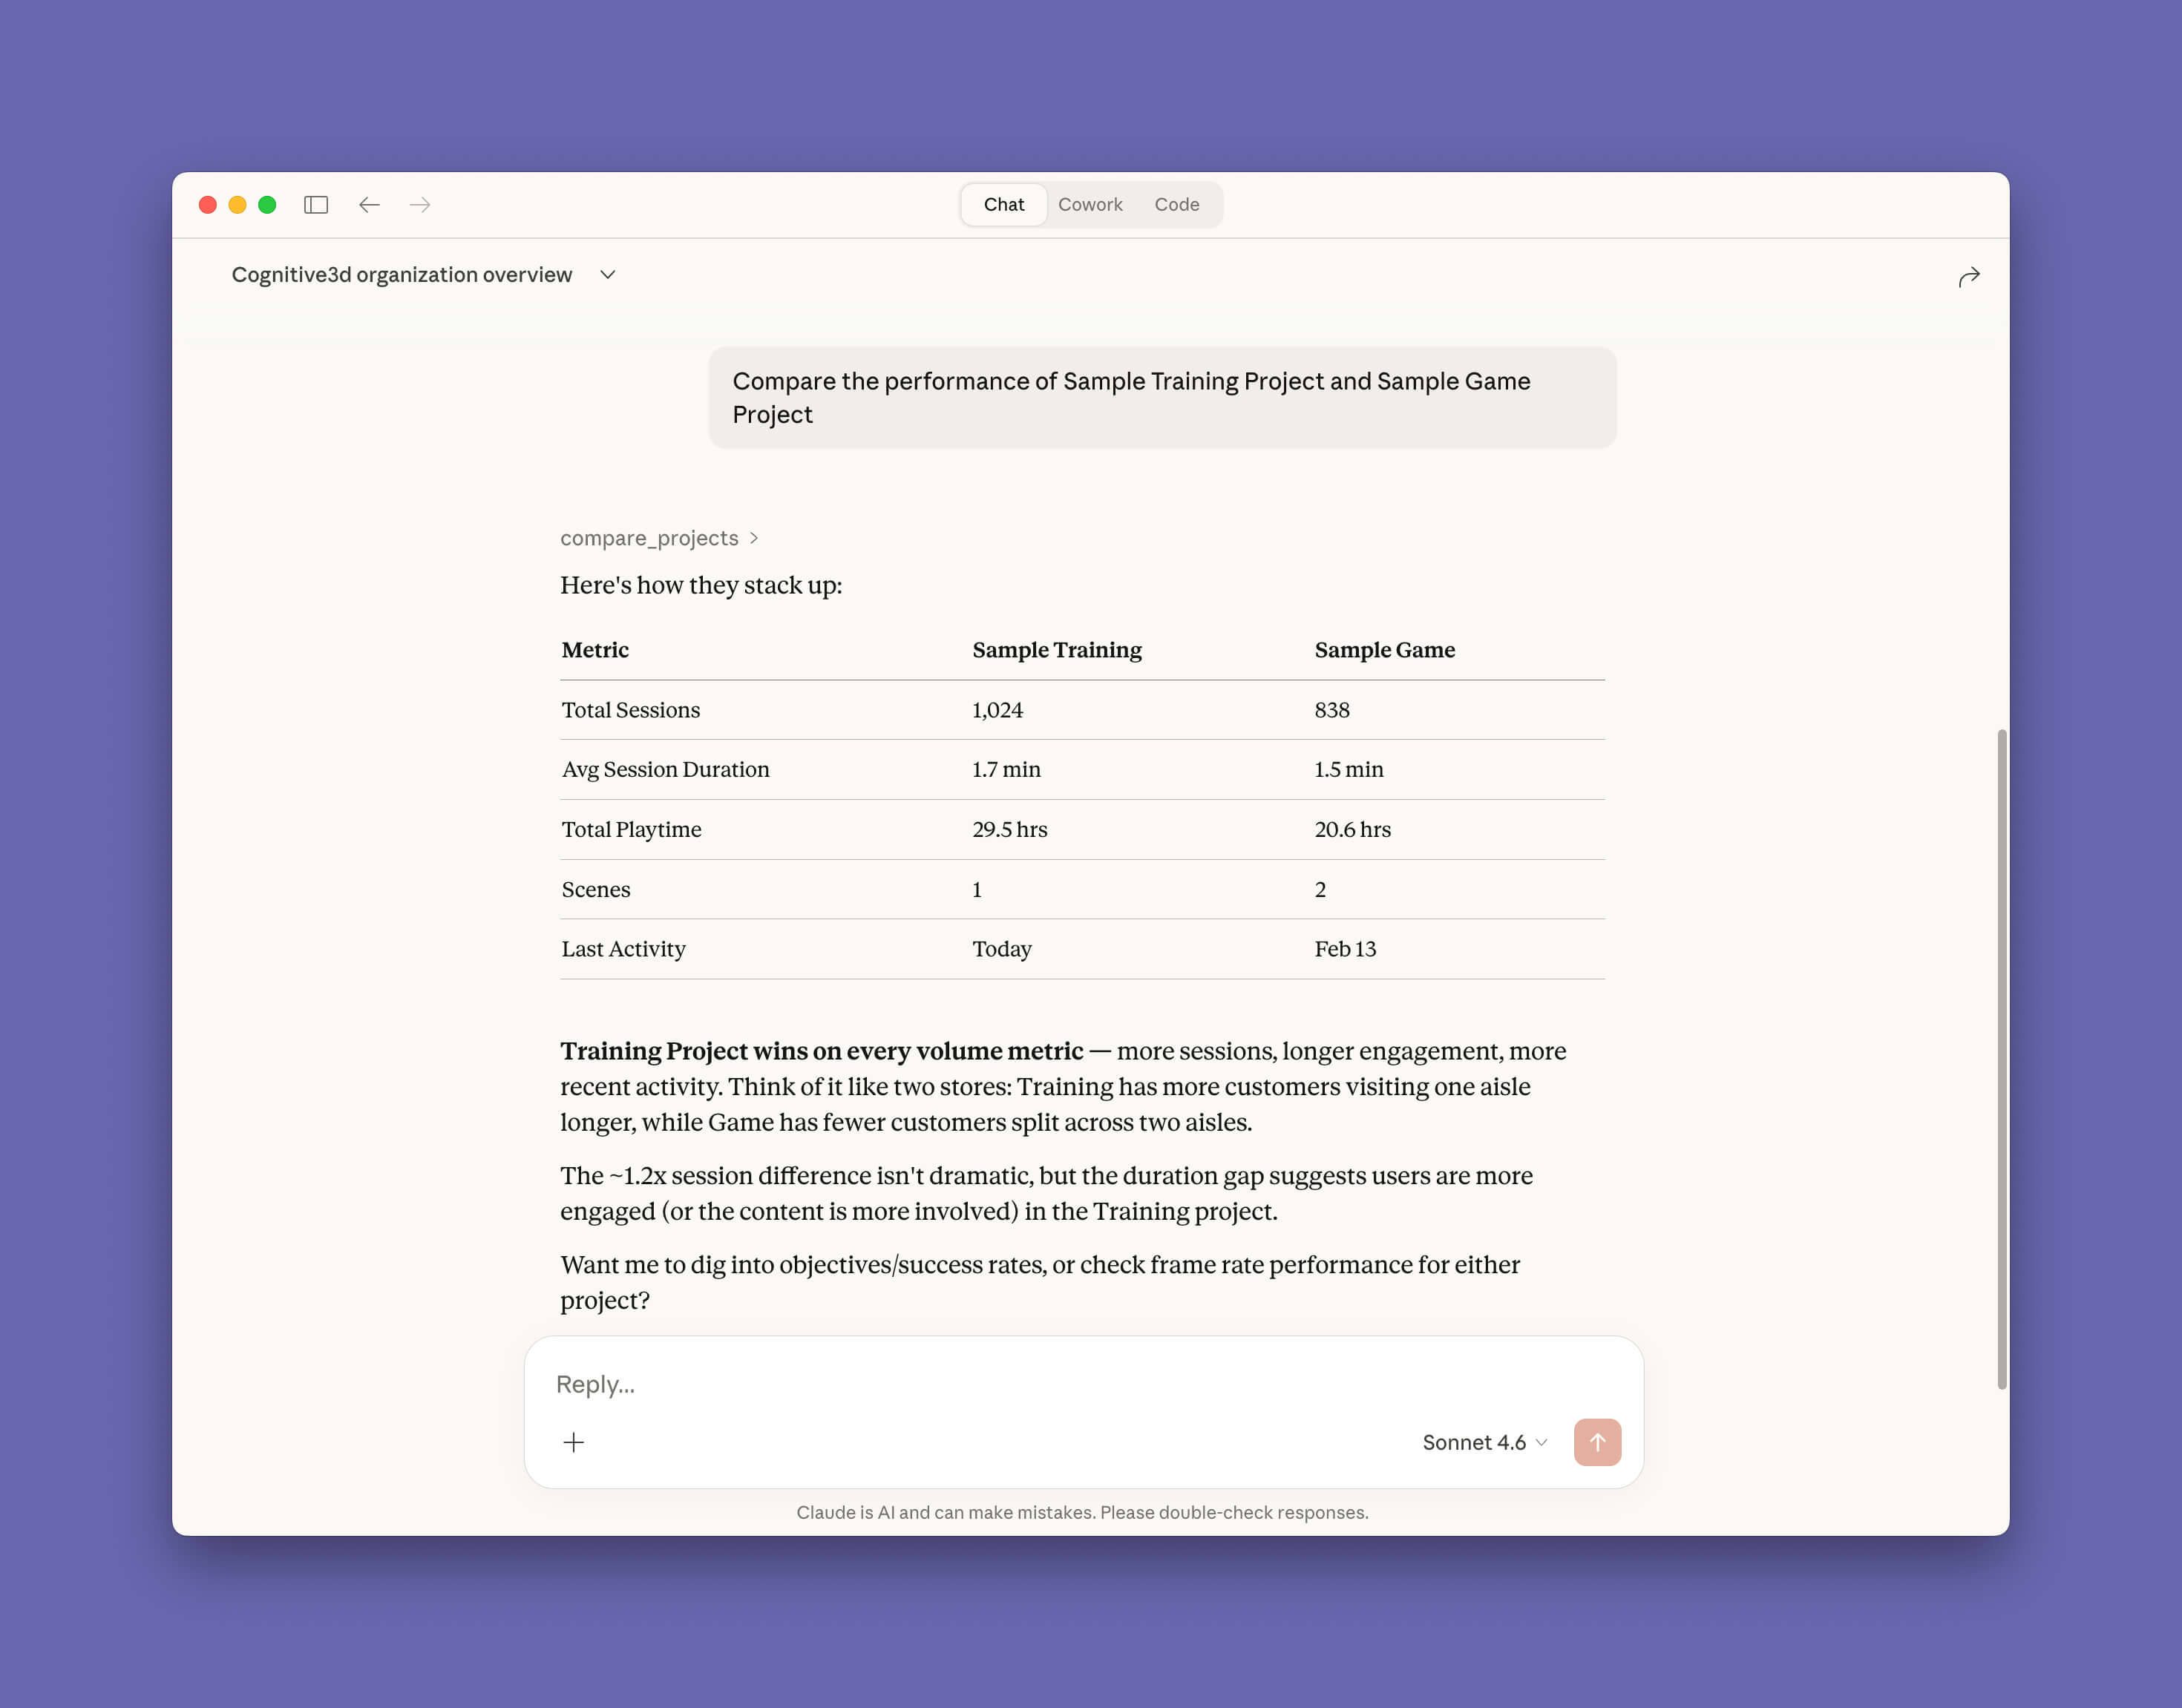Go back with the left arrow
Image resolution: width=2182 pixels, height=1708 pixels.
pos(369,205)
